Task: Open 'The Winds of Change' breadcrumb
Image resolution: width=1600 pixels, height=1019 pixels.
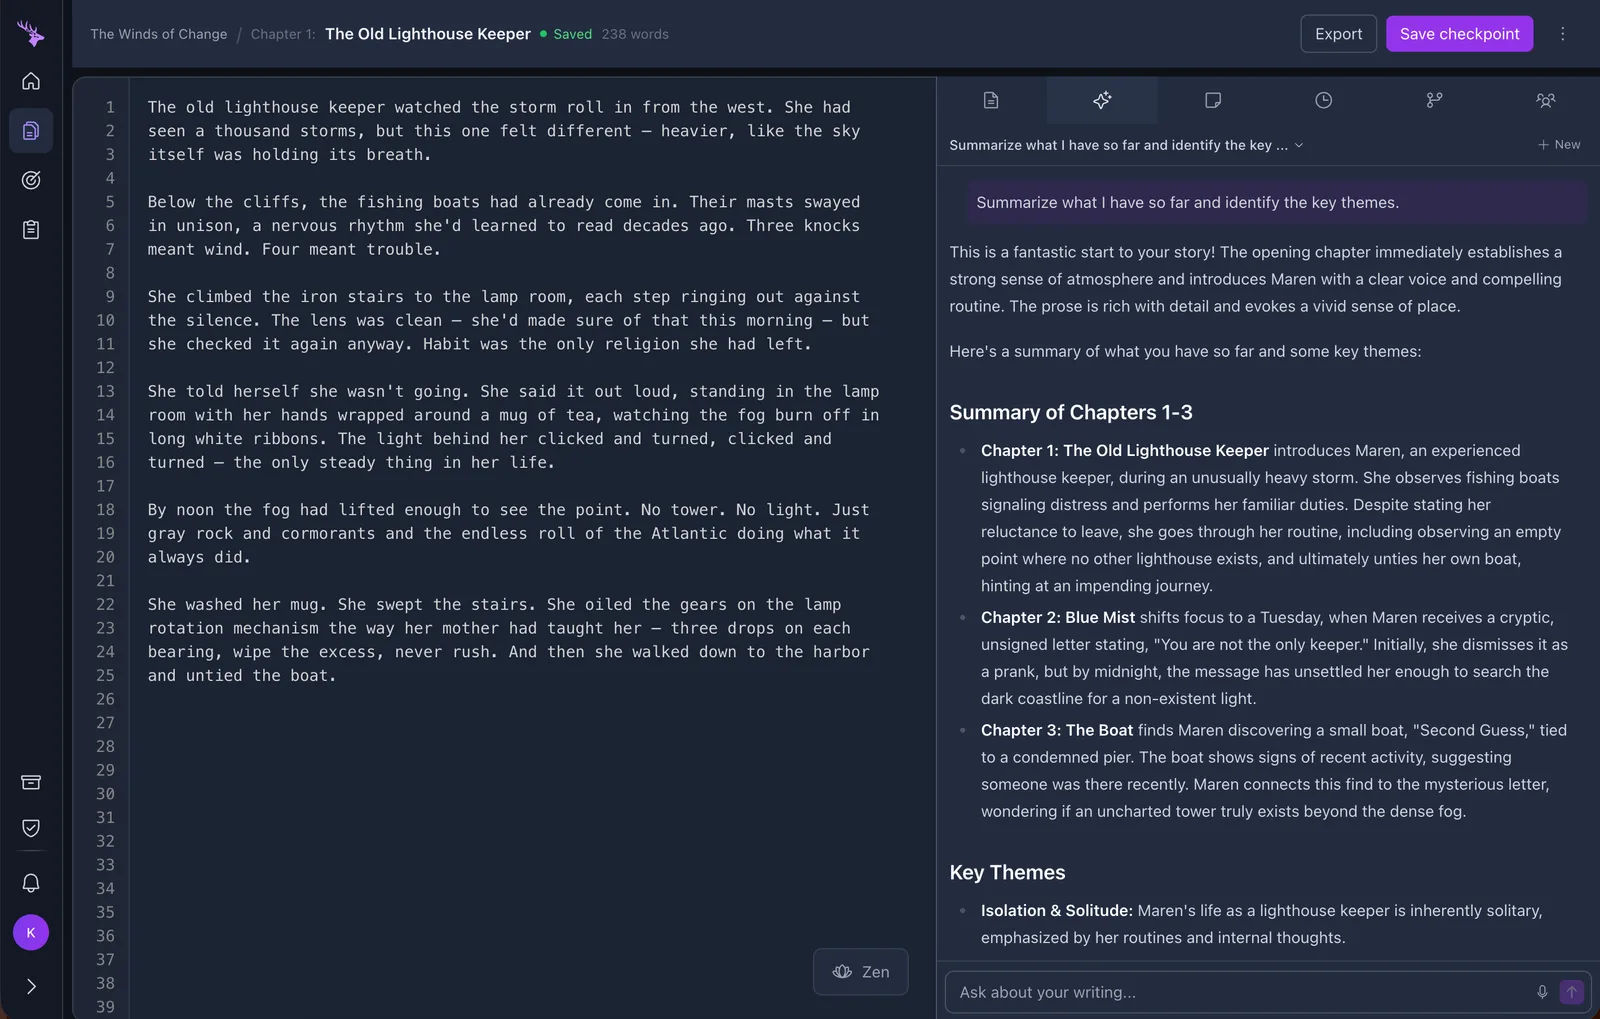Action: point(158,33)
